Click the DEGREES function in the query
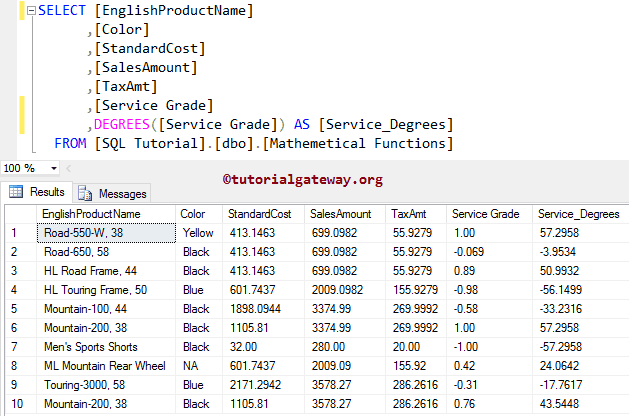The height and width of the screenshot is (416, 629). [x=122, y=124]
